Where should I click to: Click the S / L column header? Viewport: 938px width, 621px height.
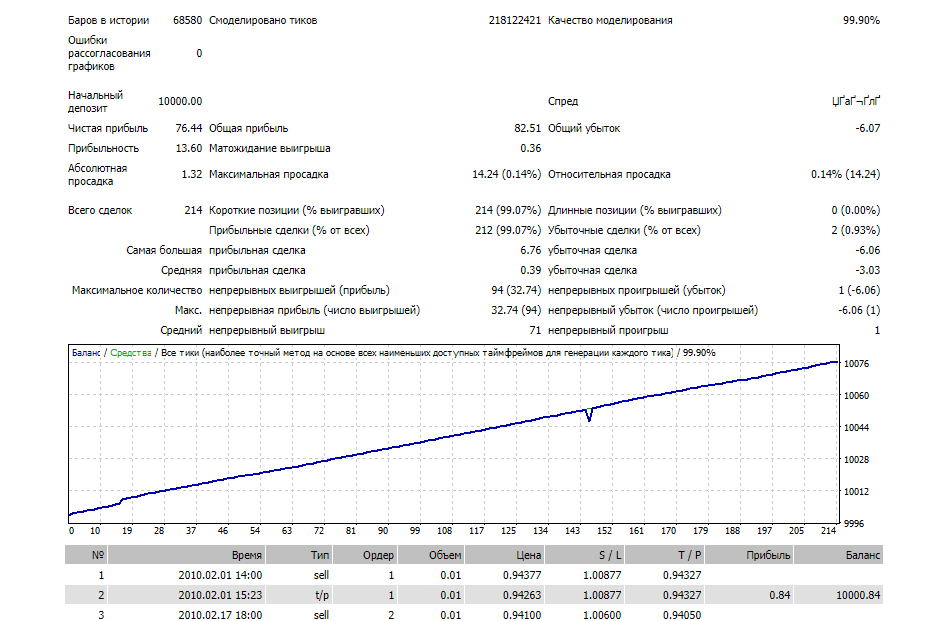point(584,555)
